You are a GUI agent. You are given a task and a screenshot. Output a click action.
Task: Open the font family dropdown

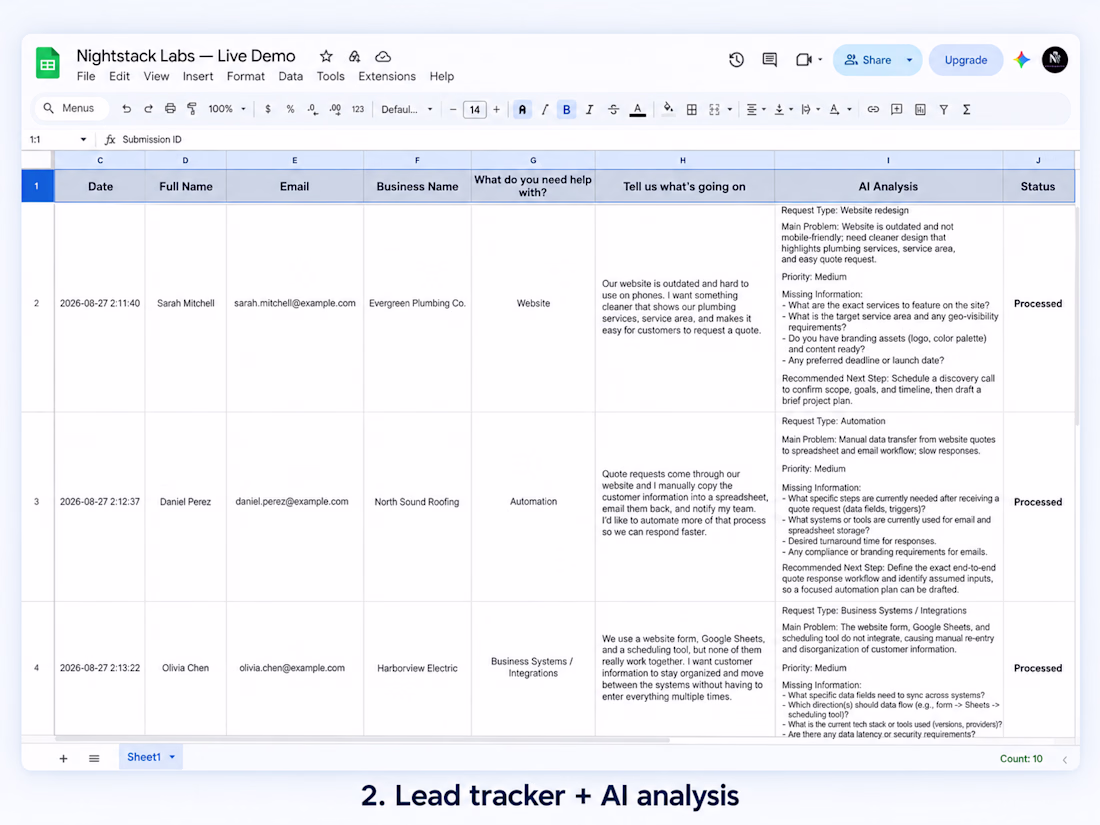[x=406, y=109]
